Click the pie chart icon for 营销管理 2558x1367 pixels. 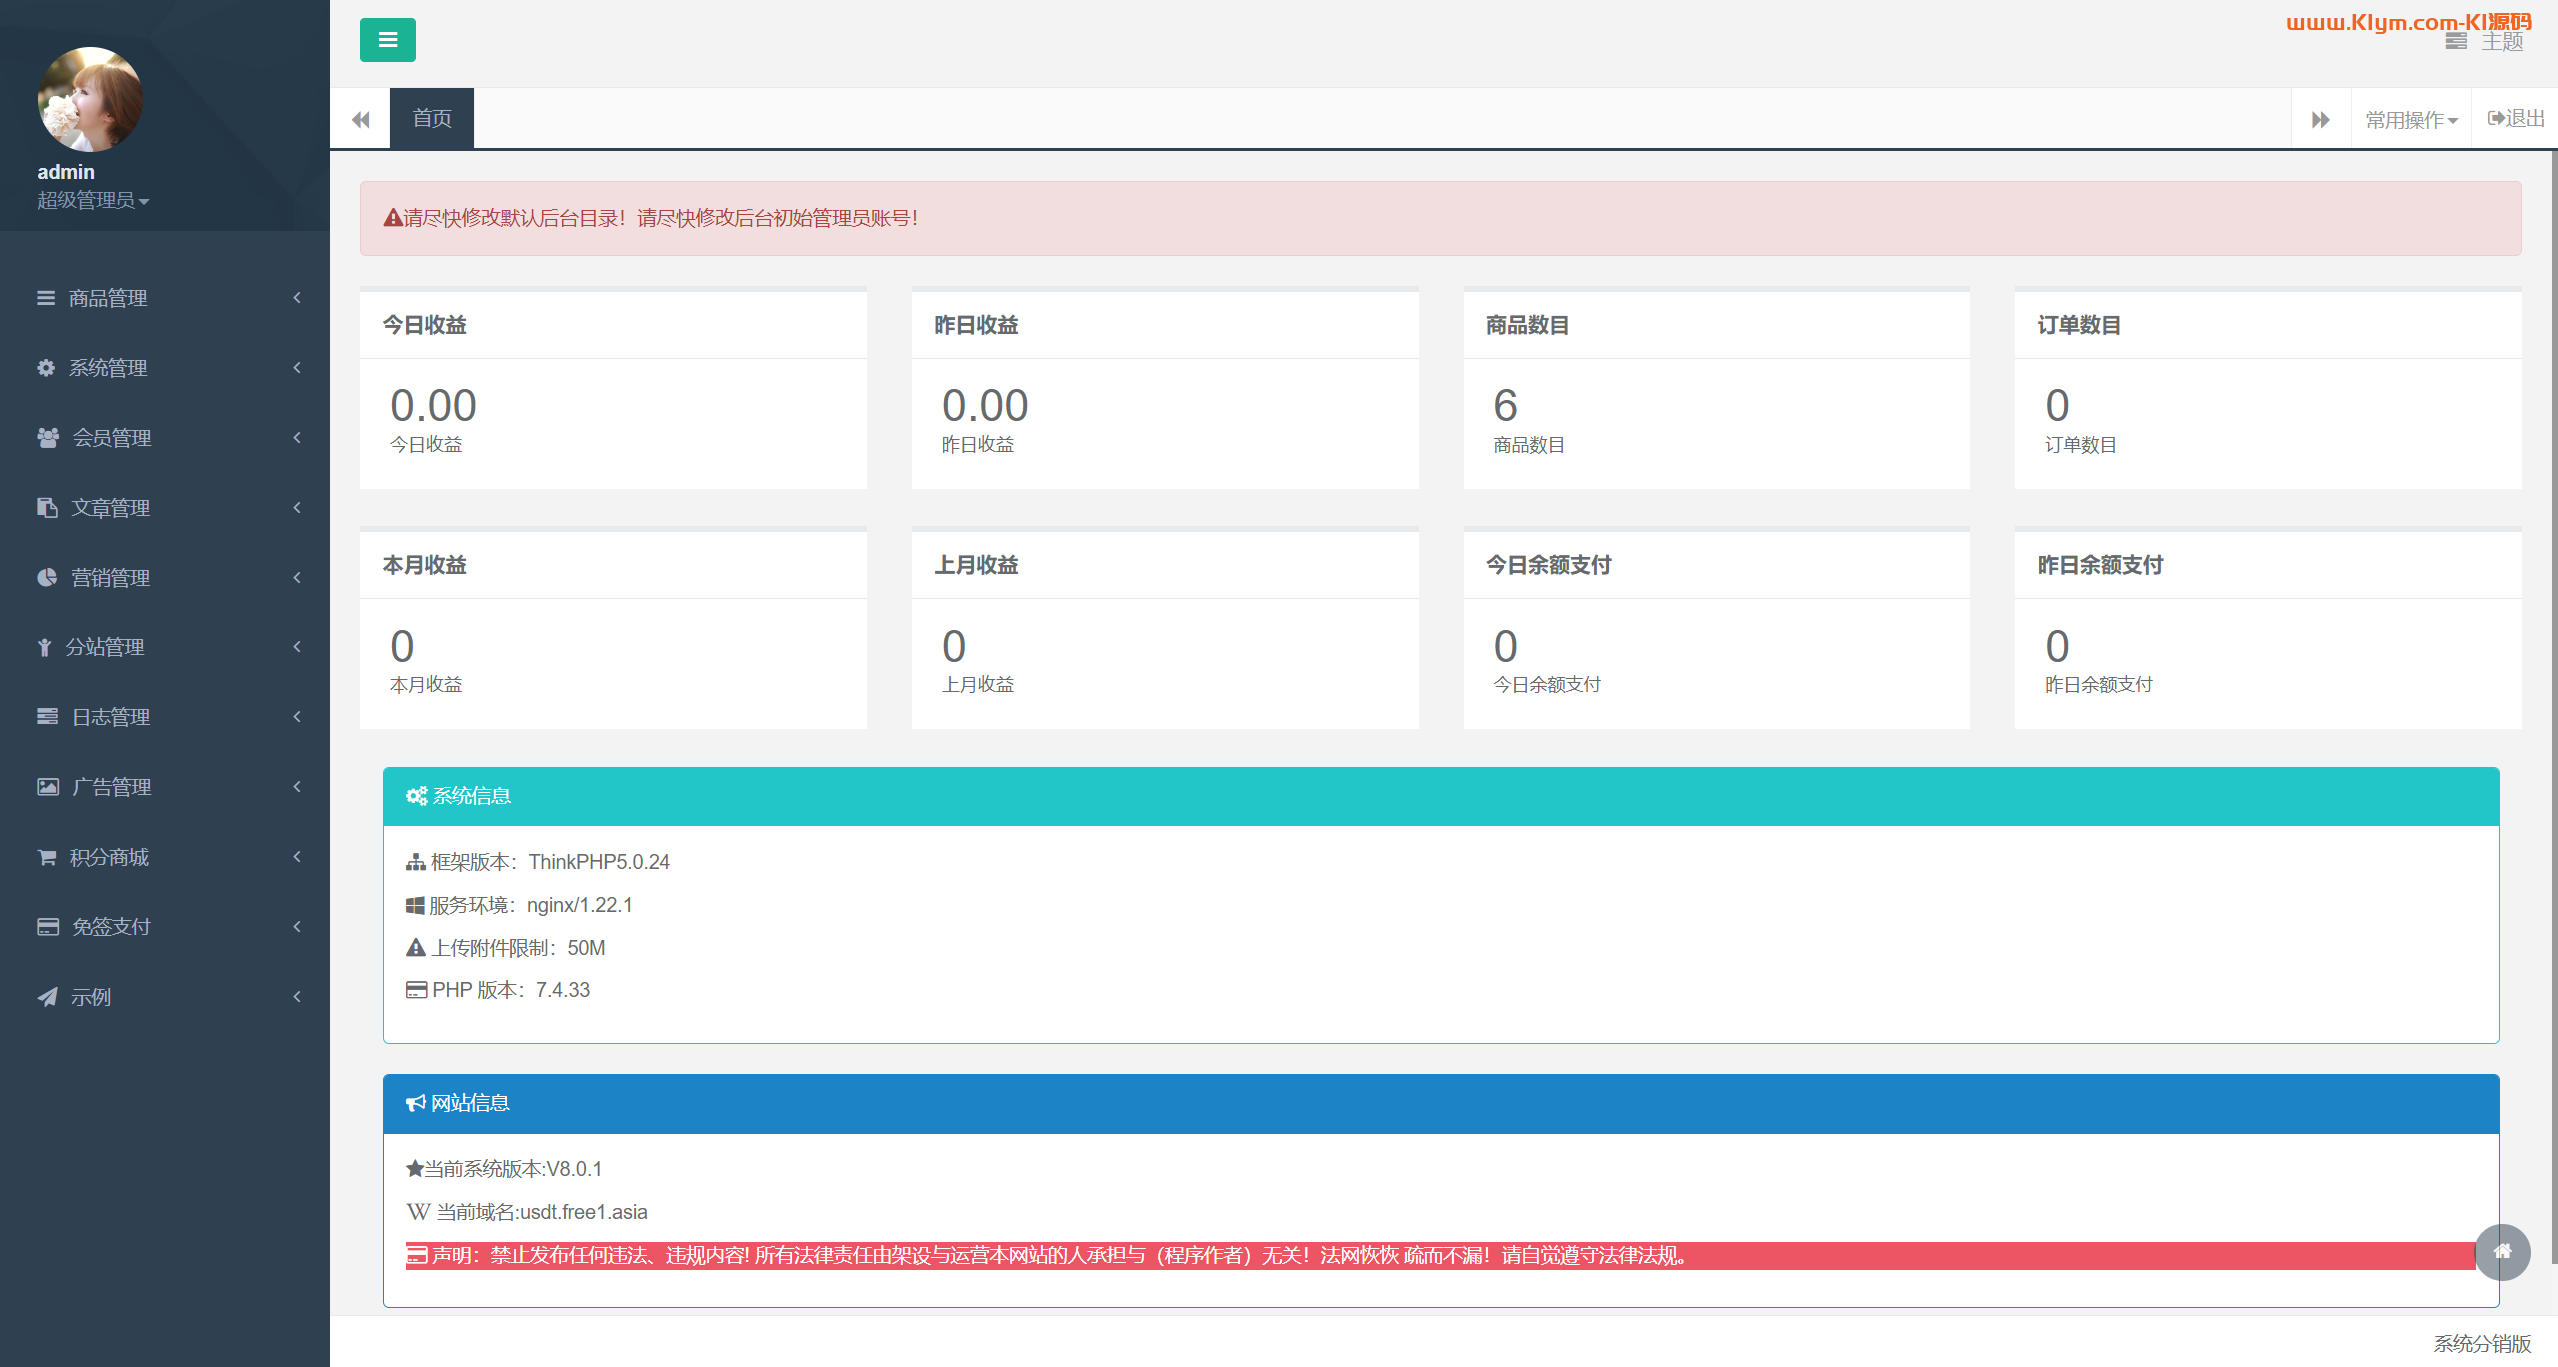tap(47, 578)
